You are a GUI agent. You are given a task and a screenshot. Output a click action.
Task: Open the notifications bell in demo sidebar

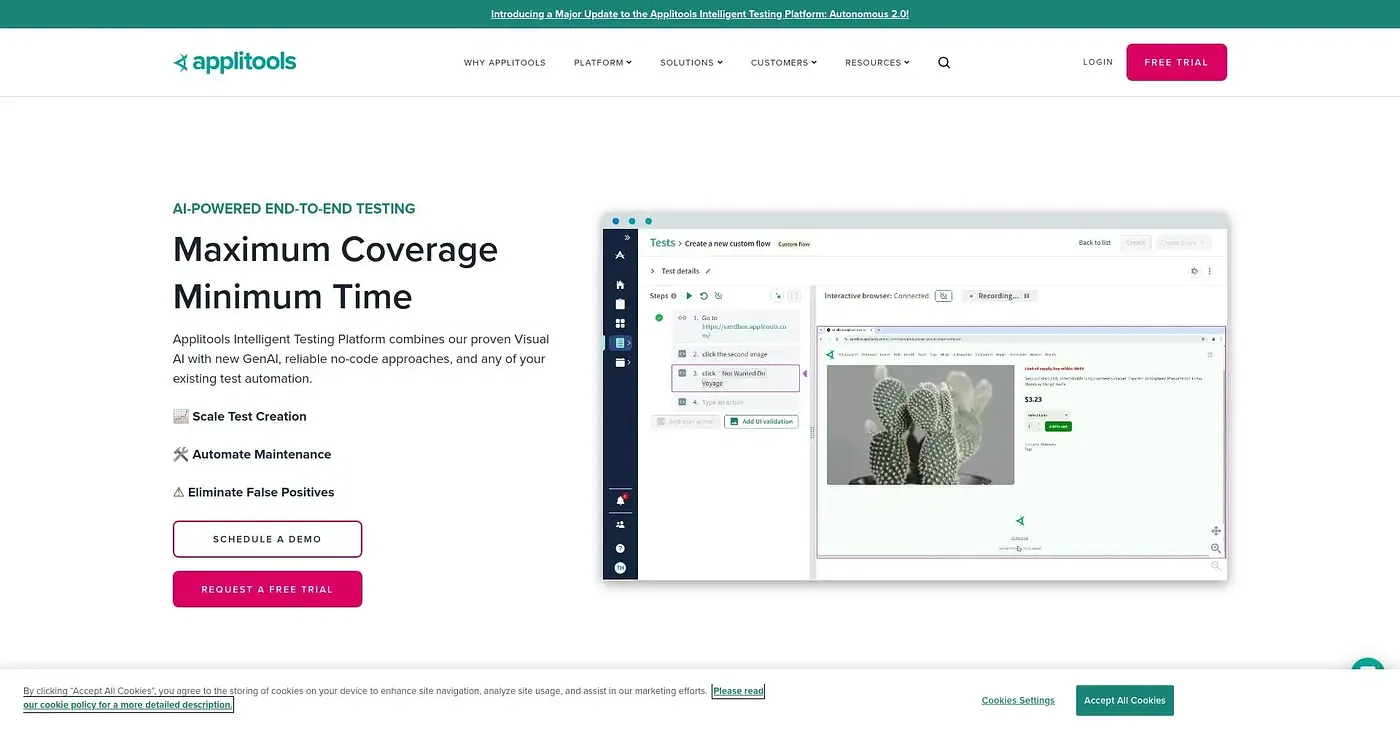pyautogui.click(x=620, y=500)
